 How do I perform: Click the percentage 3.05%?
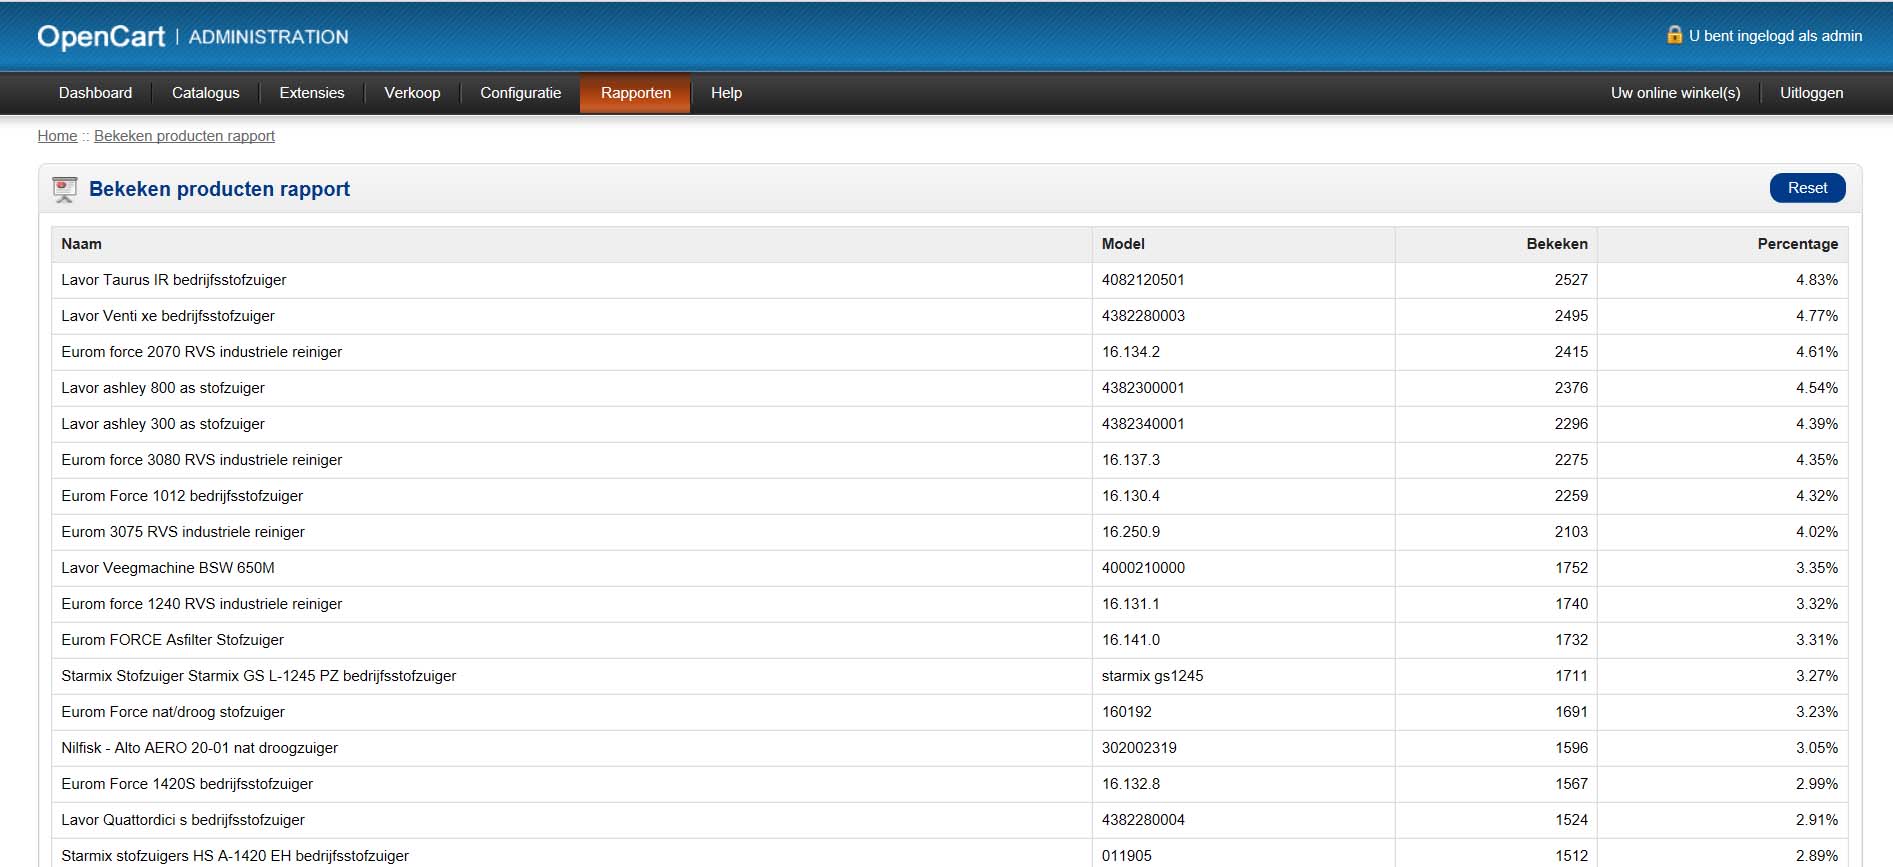point(1816,748)
